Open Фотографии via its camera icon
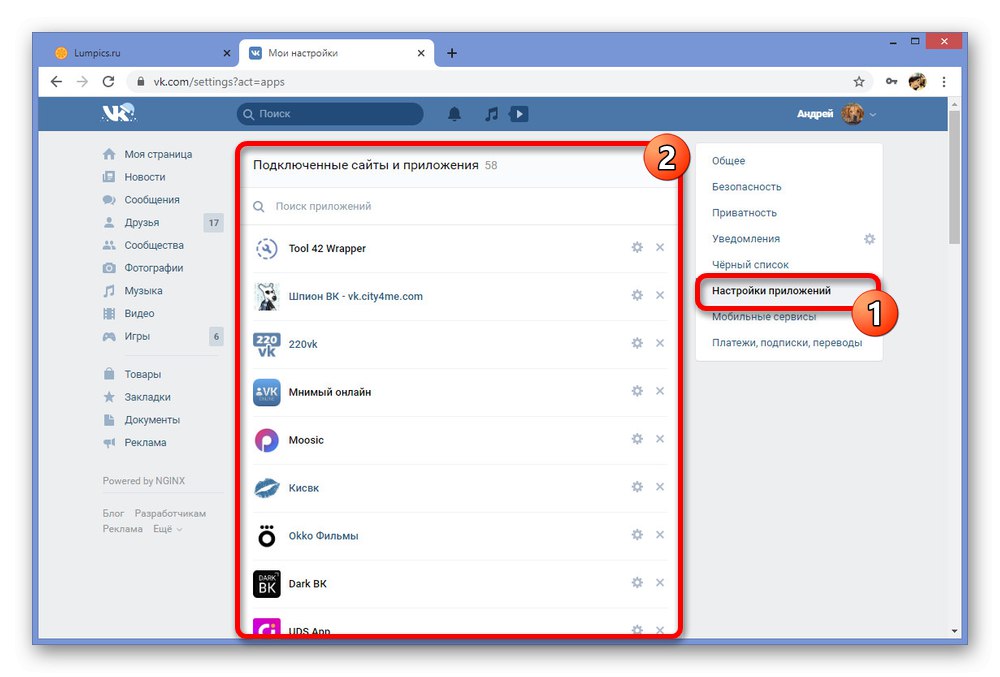 click(x=110, y=267)
